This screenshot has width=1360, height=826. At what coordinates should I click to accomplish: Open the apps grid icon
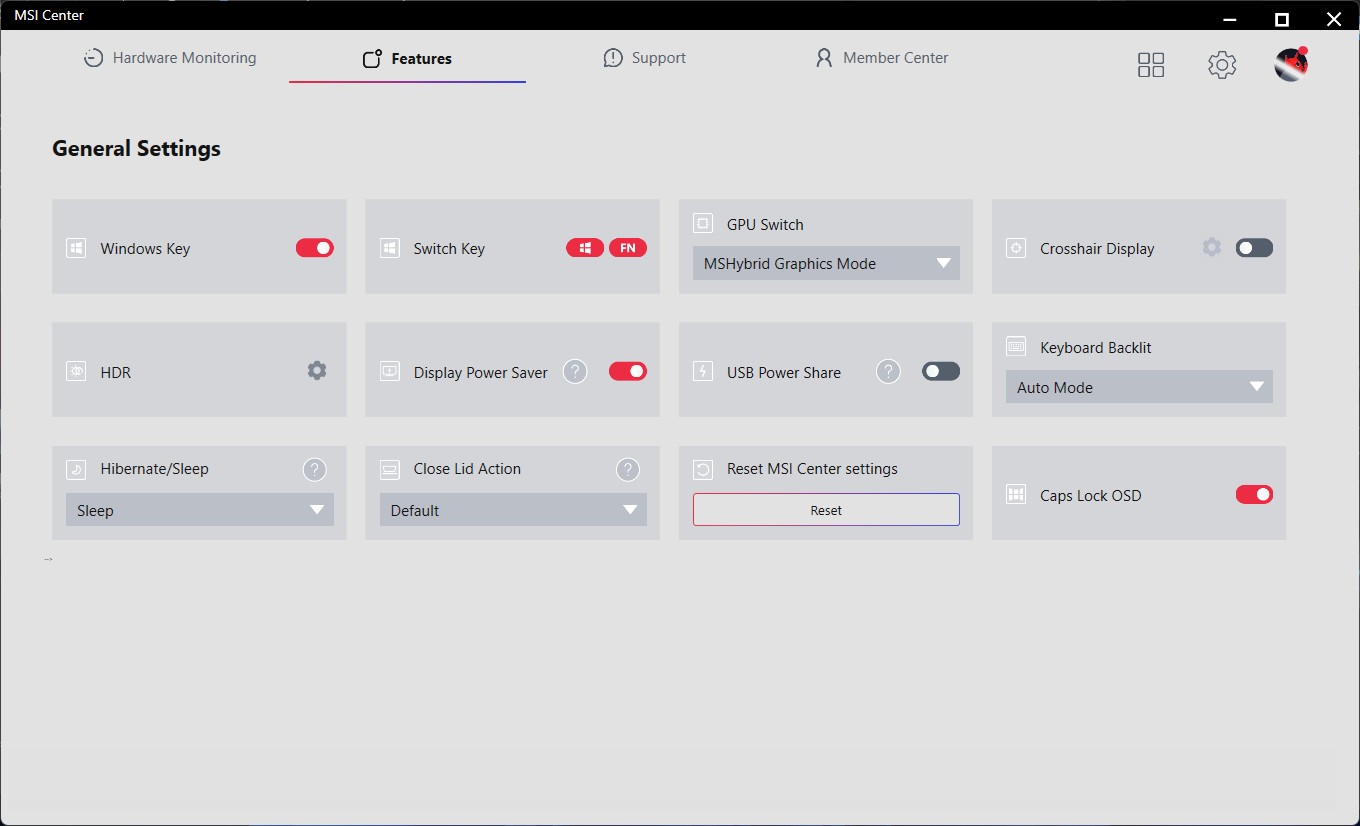(x=1151, y=65)
